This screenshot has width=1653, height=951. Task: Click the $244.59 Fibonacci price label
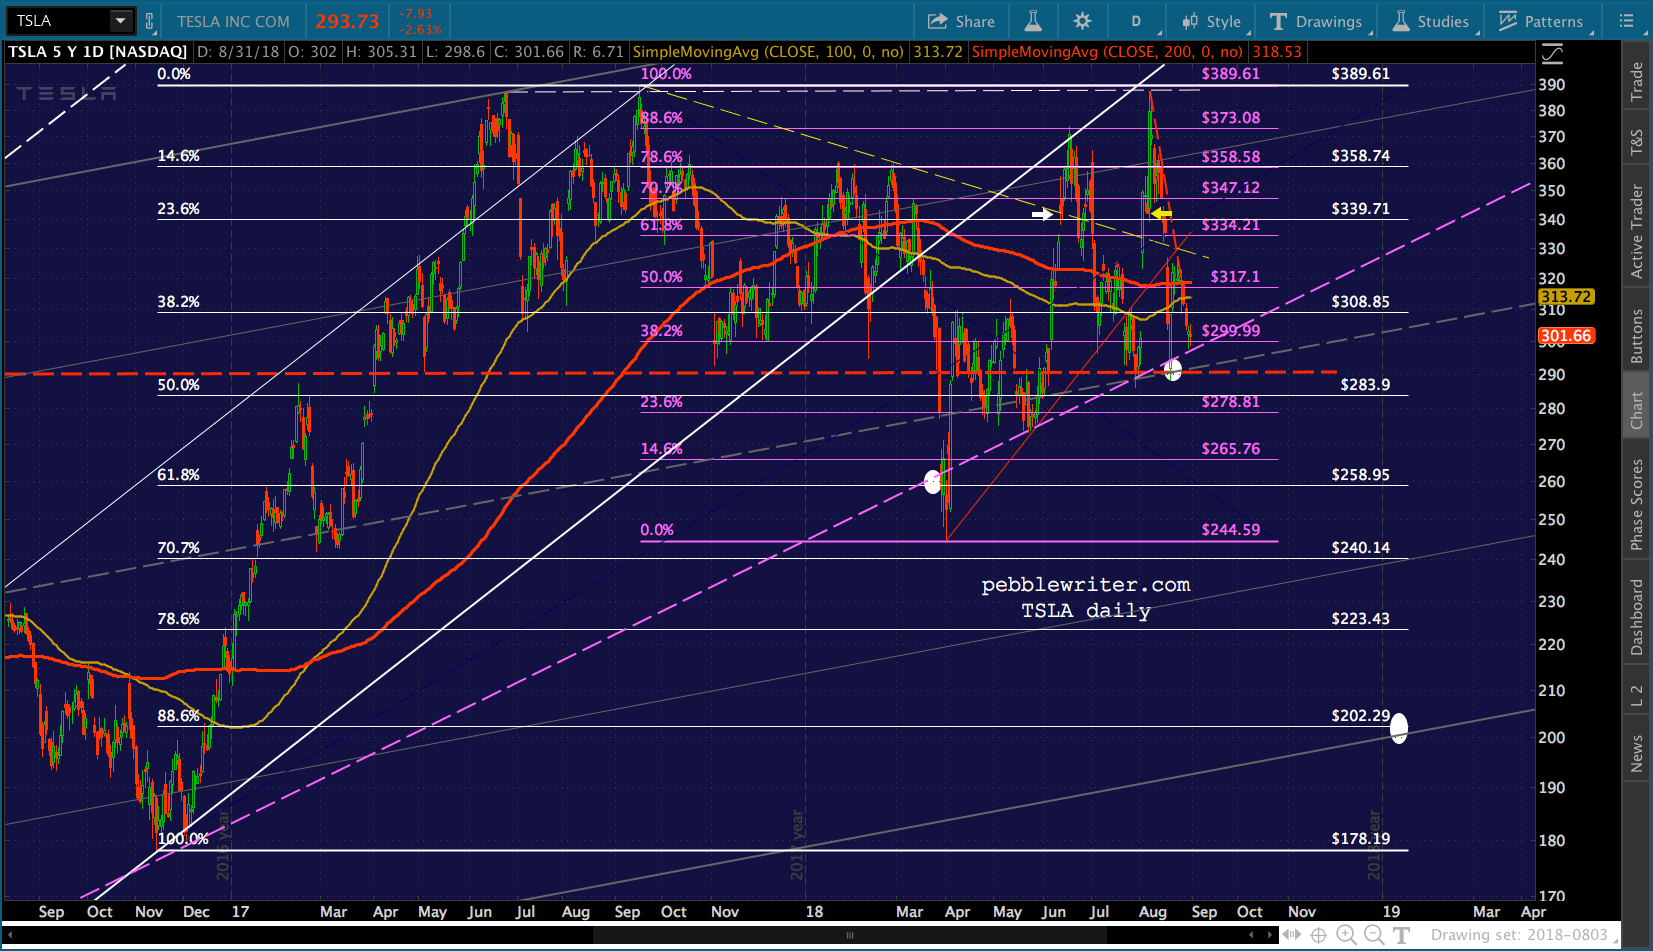[1230, 530]
